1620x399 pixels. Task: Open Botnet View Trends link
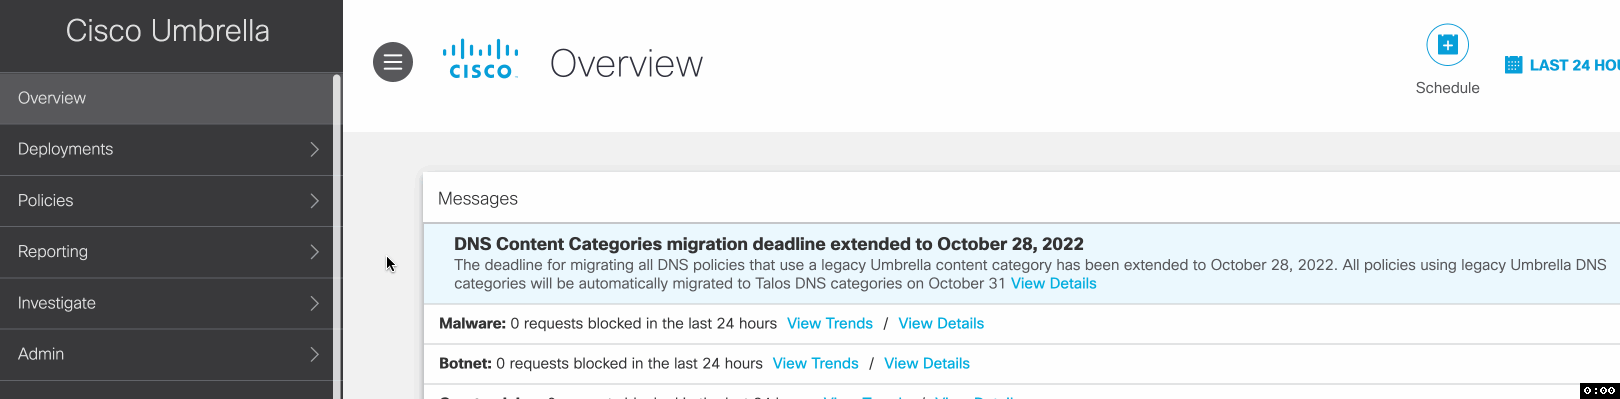pos(816,363)
